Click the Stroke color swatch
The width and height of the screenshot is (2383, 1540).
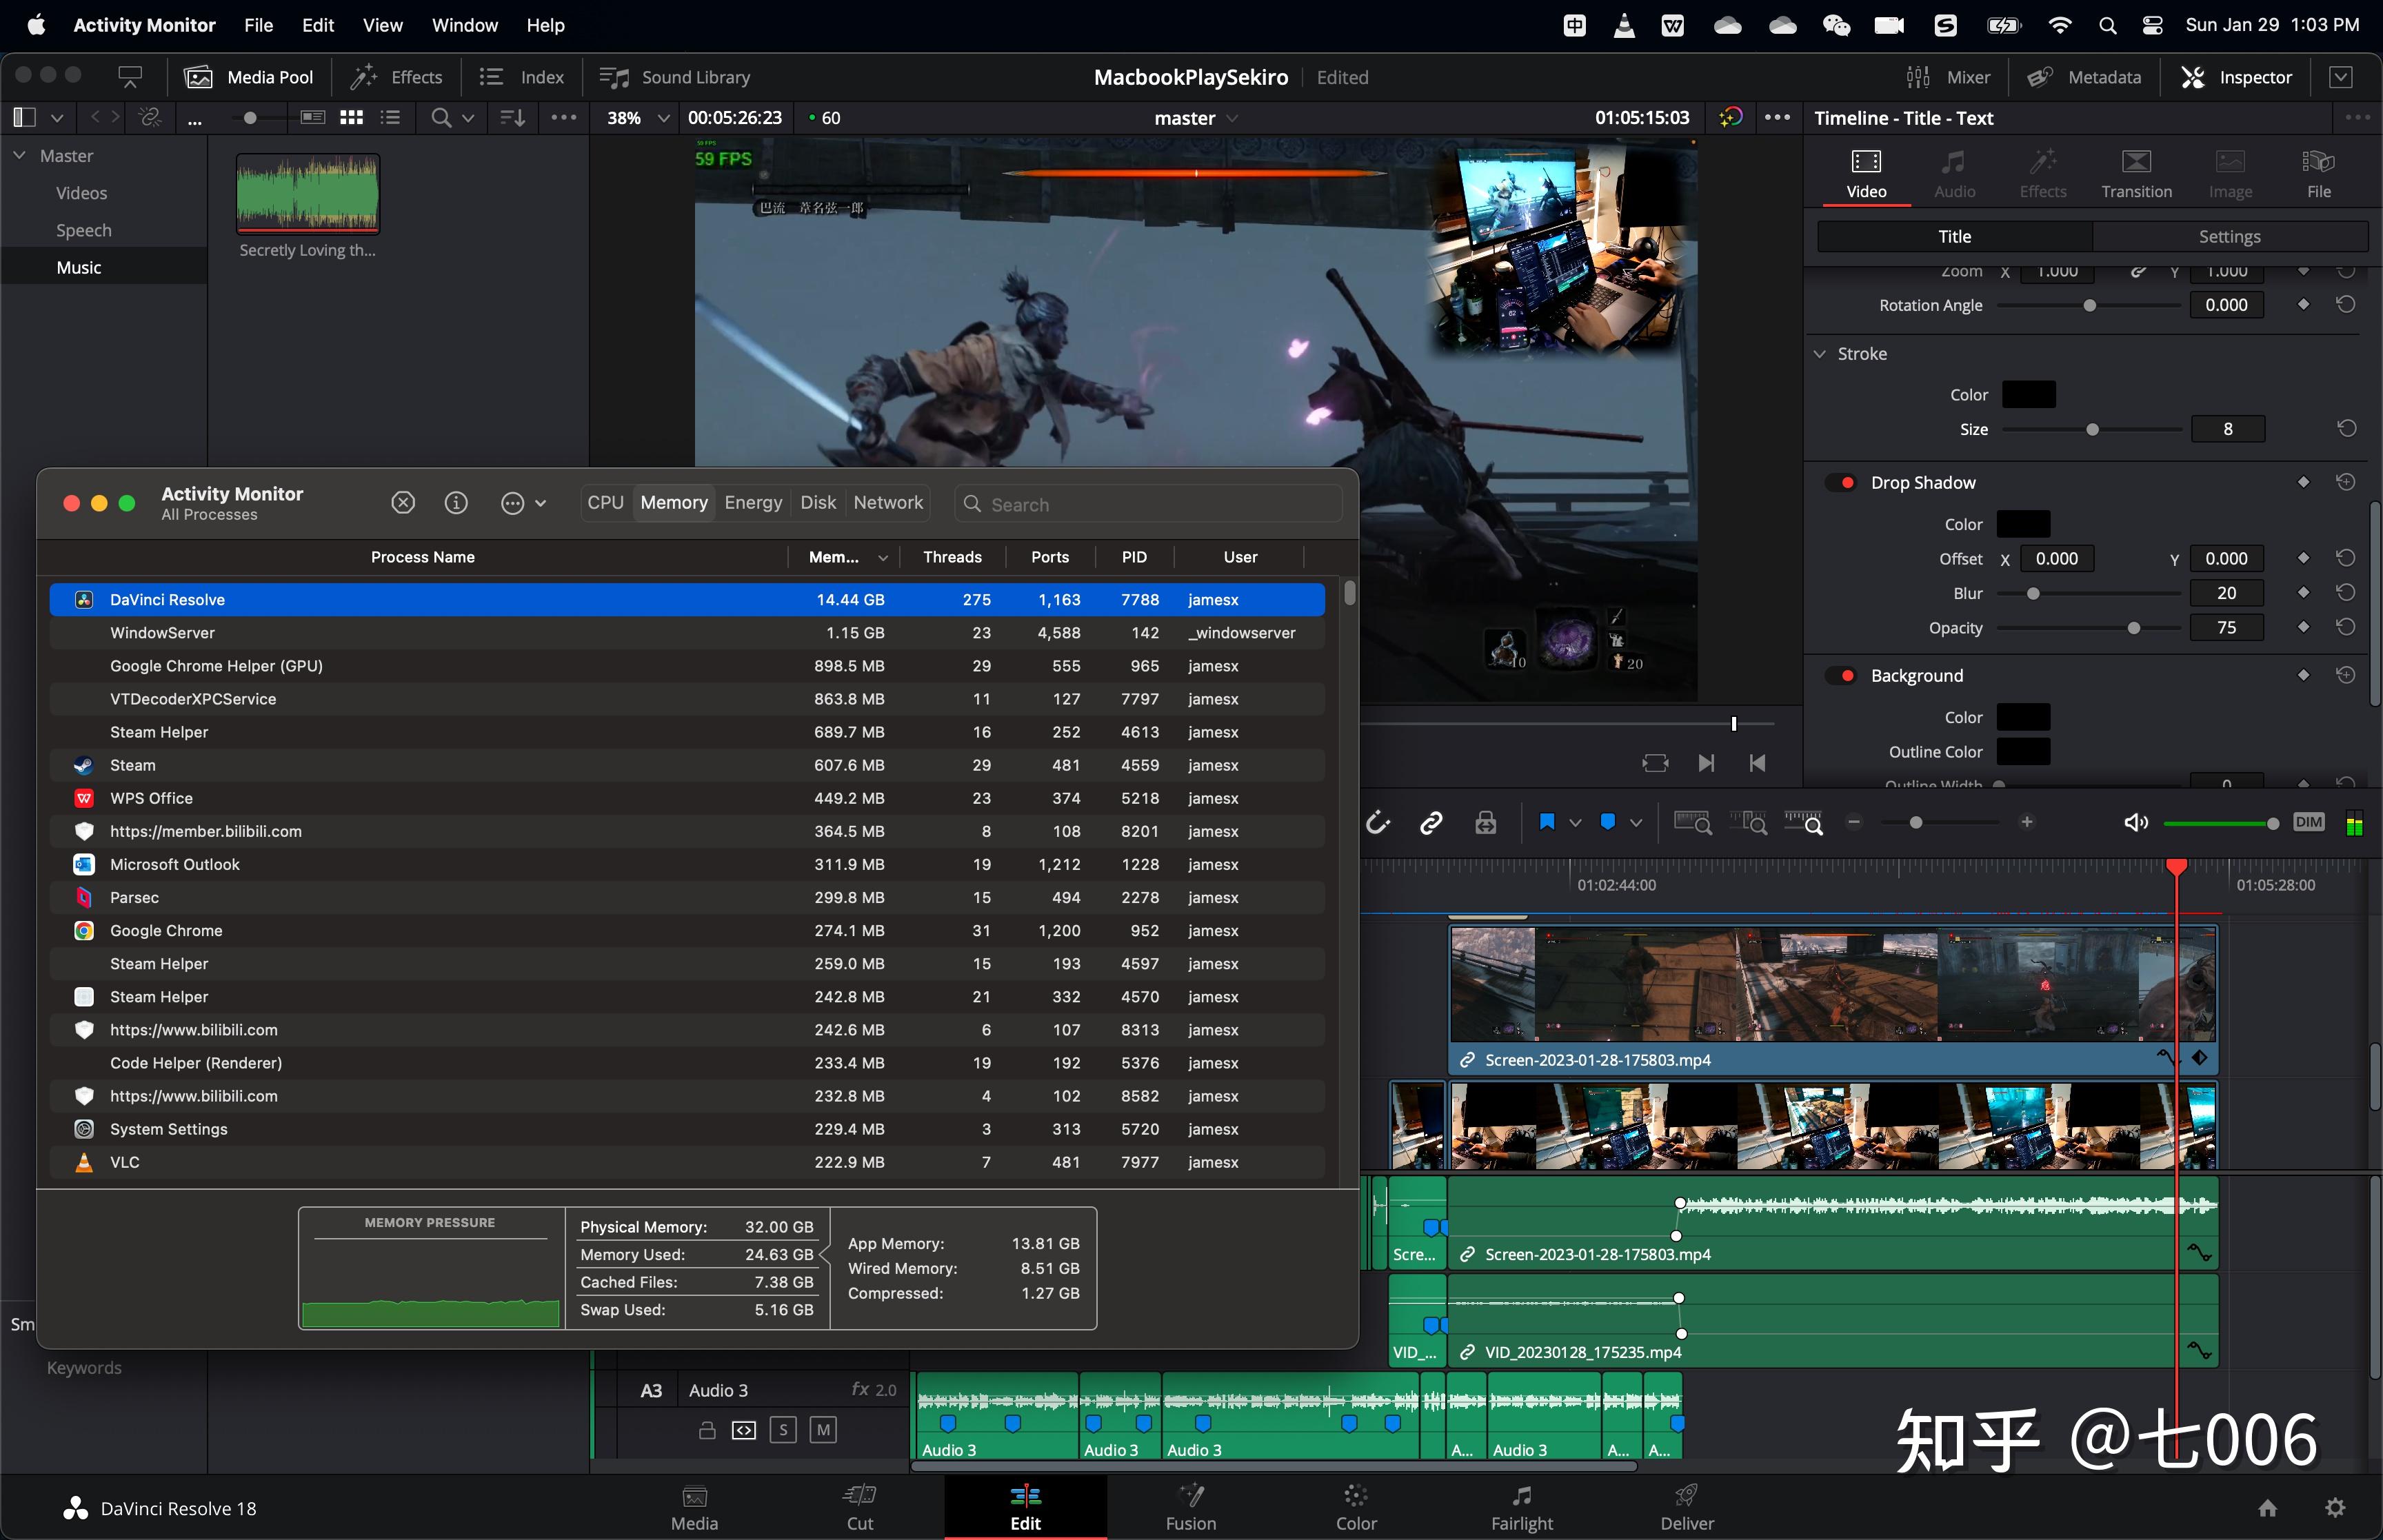coord(2028,394)
